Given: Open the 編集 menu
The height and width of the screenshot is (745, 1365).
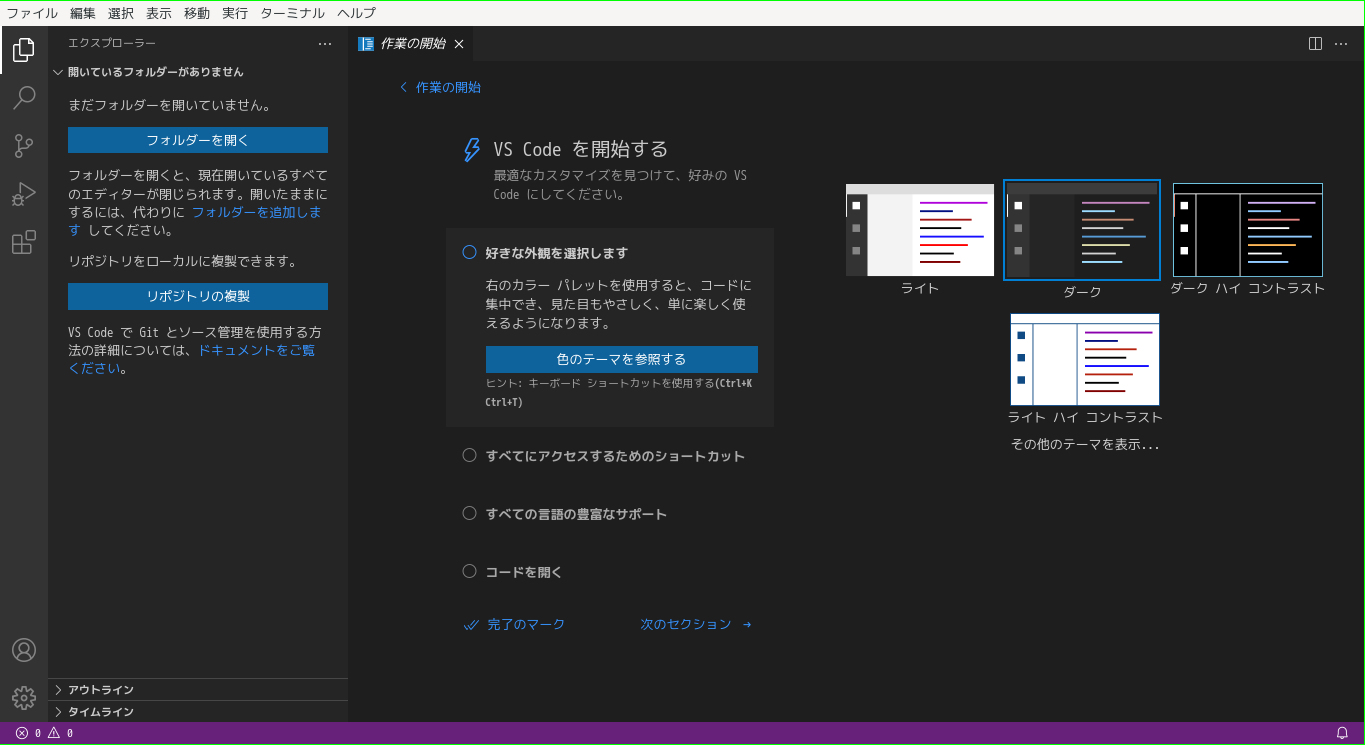Looking at the screenshot, I should pyautogui.click(x=83, y=13).
